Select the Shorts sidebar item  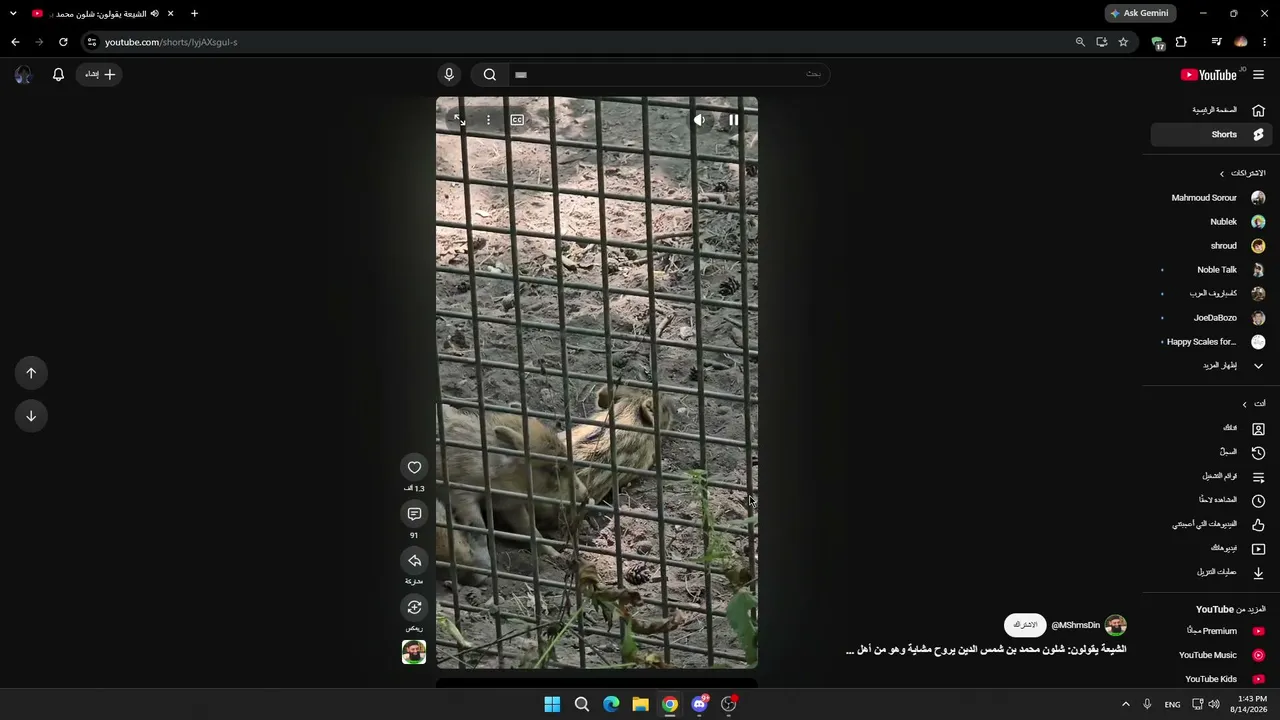1212,134
